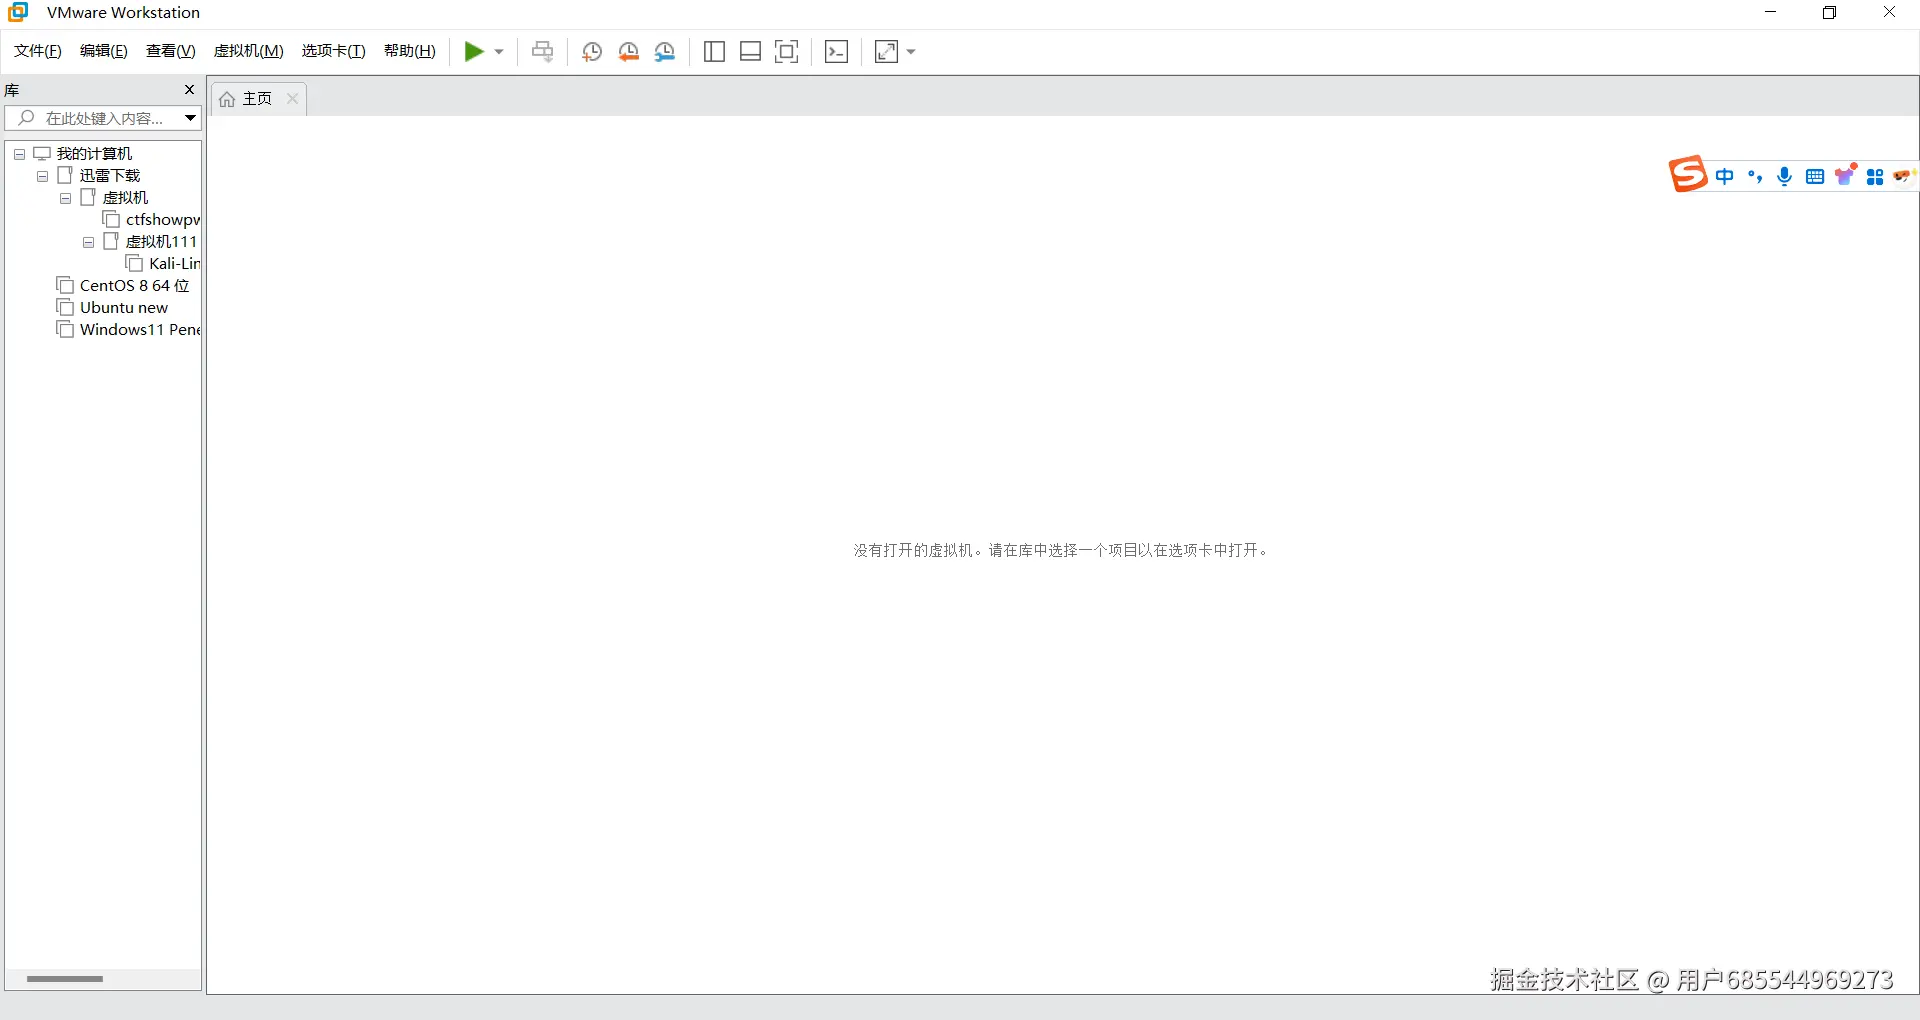Click the Sogou input method S logo

[x=1688, y=174]
